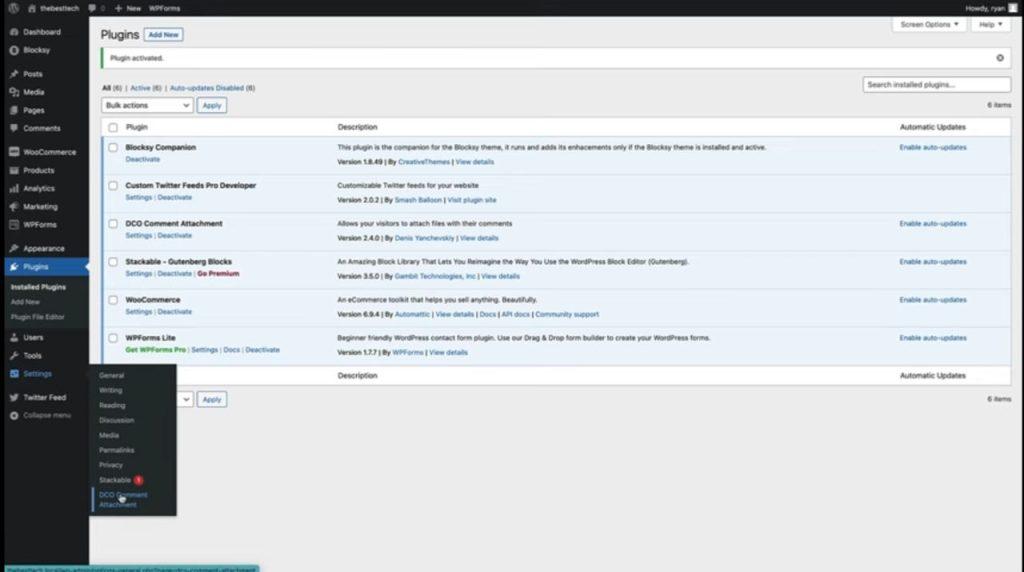Screen dimensions: 1024x572
Task: Open the Tools wrench icon
Action: pos(14,356)
